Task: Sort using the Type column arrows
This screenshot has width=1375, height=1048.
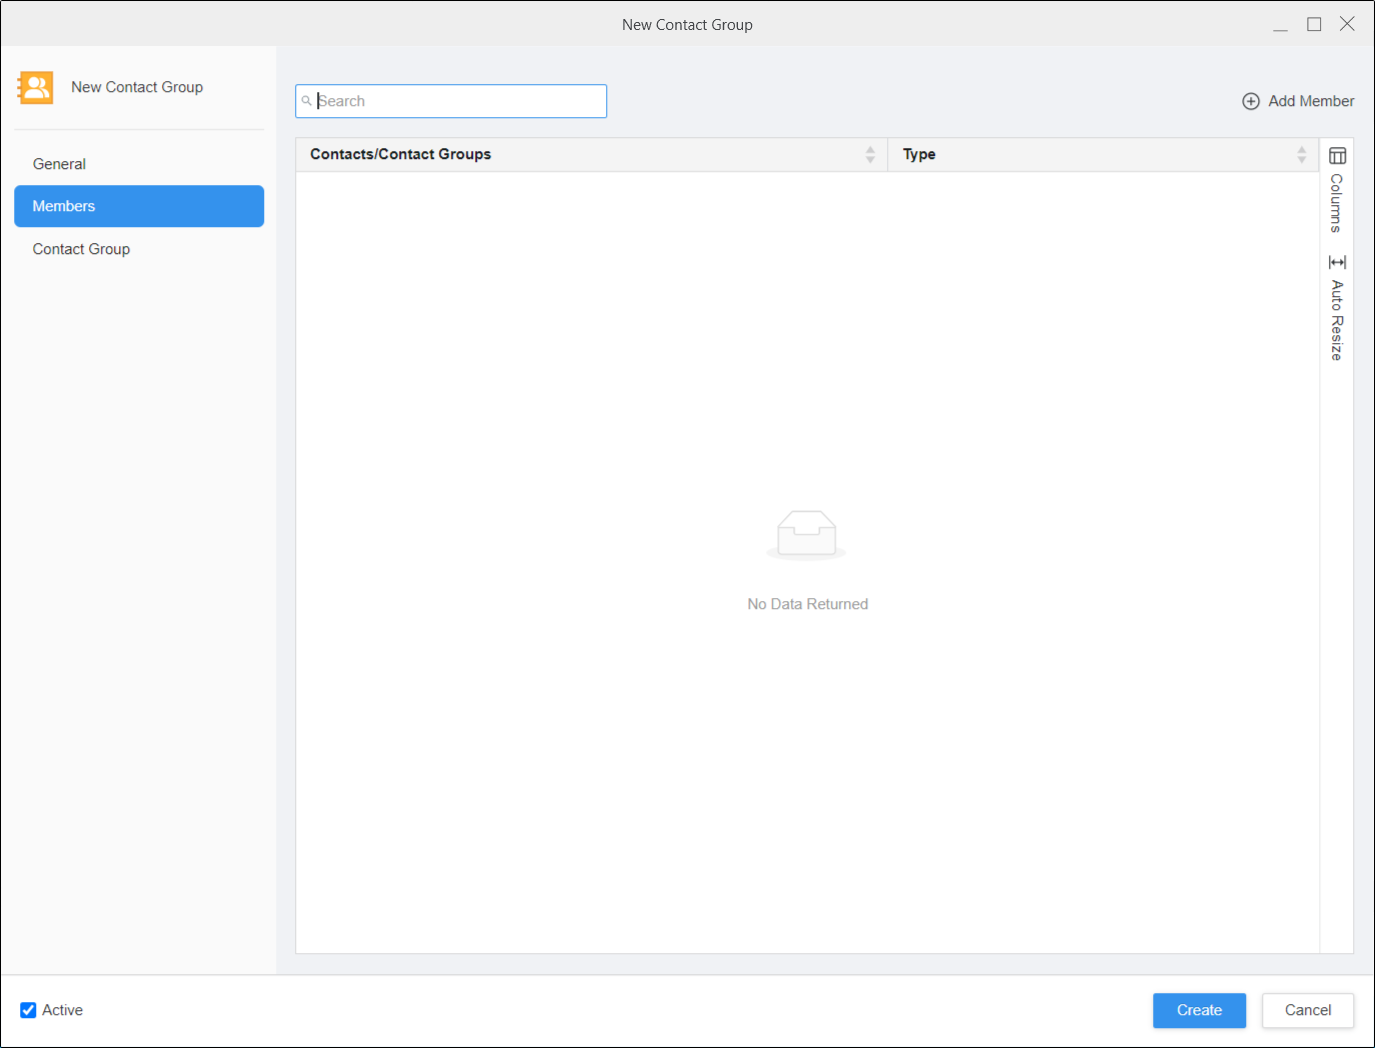Action: click(x=1301, y=154)
